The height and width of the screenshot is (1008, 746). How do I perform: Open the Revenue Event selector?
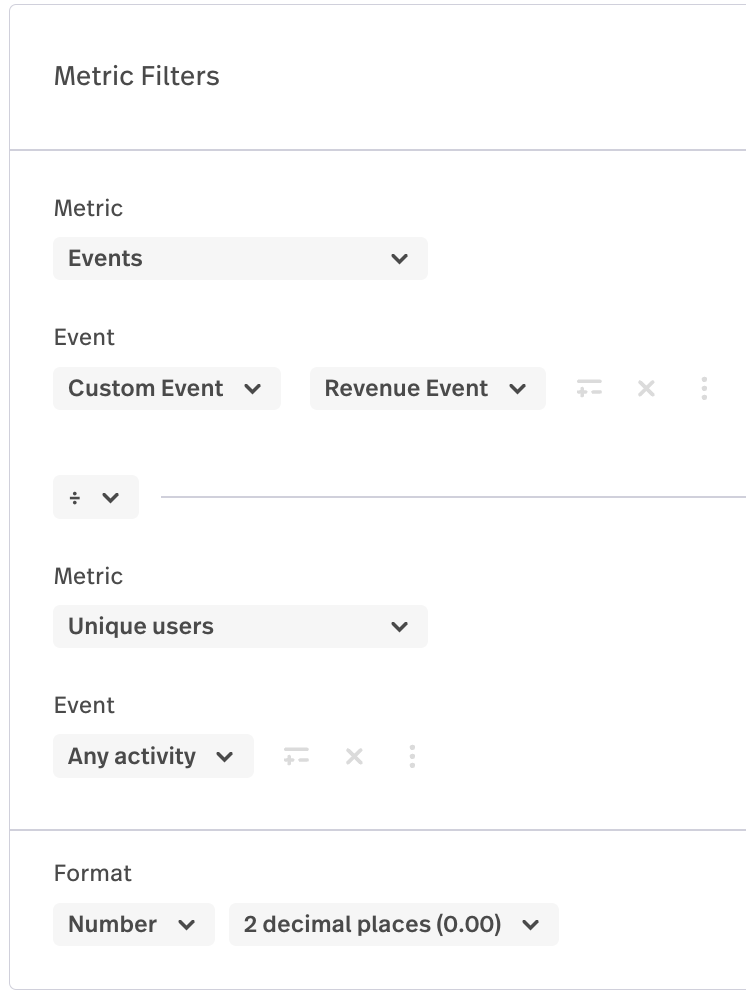point(427,388)
